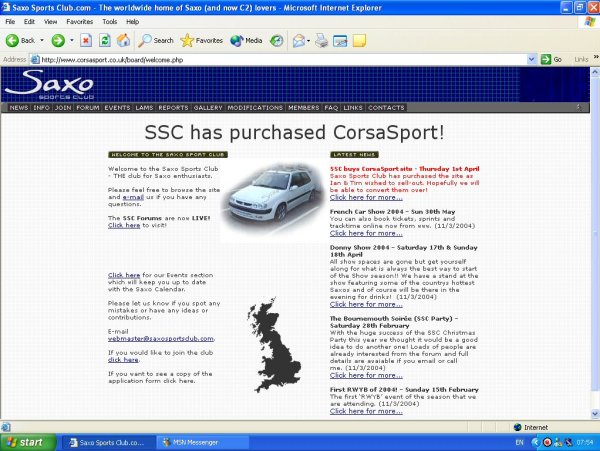Open the Tools menu

(109, 21)
